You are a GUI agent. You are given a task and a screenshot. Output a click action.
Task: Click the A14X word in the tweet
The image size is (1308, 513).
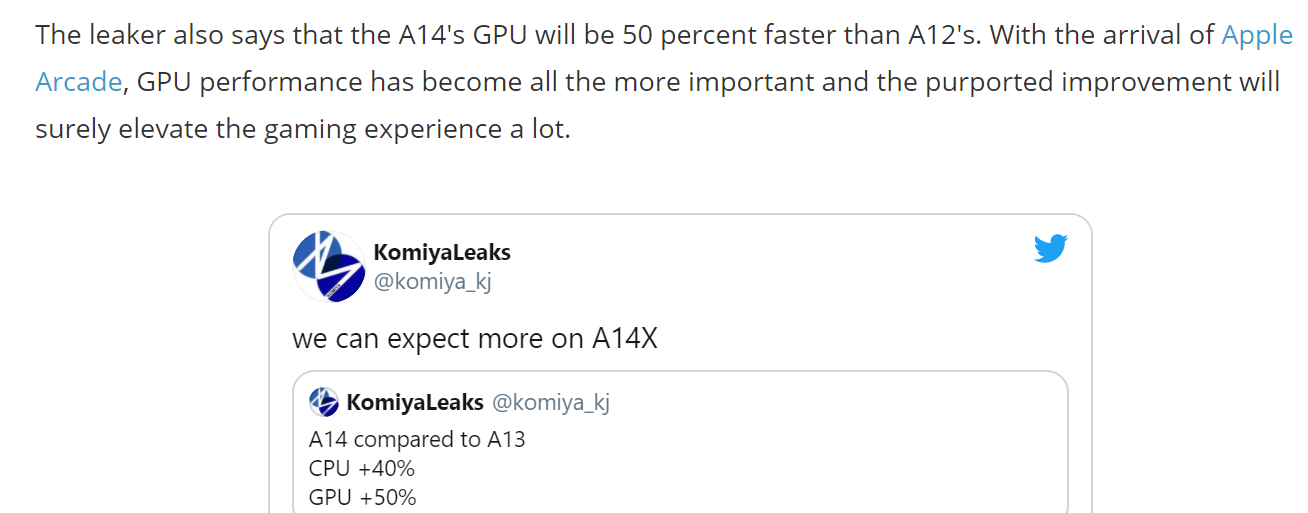(x=625, y=338)
